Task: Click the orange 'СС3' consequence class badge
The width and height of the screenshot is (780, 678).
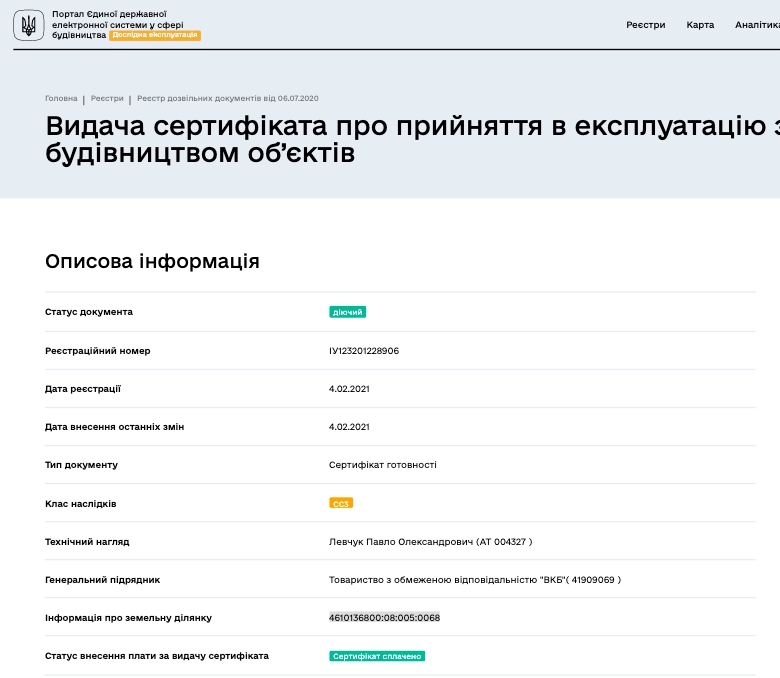Action: (x=341, y=503)
